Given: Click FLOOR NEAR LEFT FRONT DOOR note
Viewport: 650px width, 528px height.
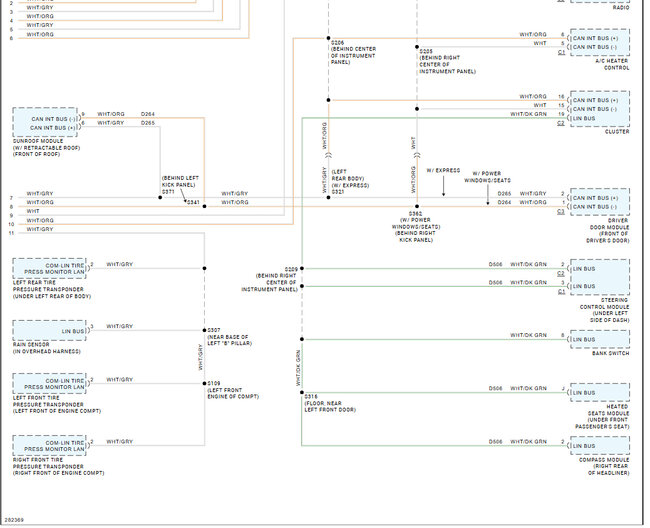Looking at the screenshot, I should [330, 407].
